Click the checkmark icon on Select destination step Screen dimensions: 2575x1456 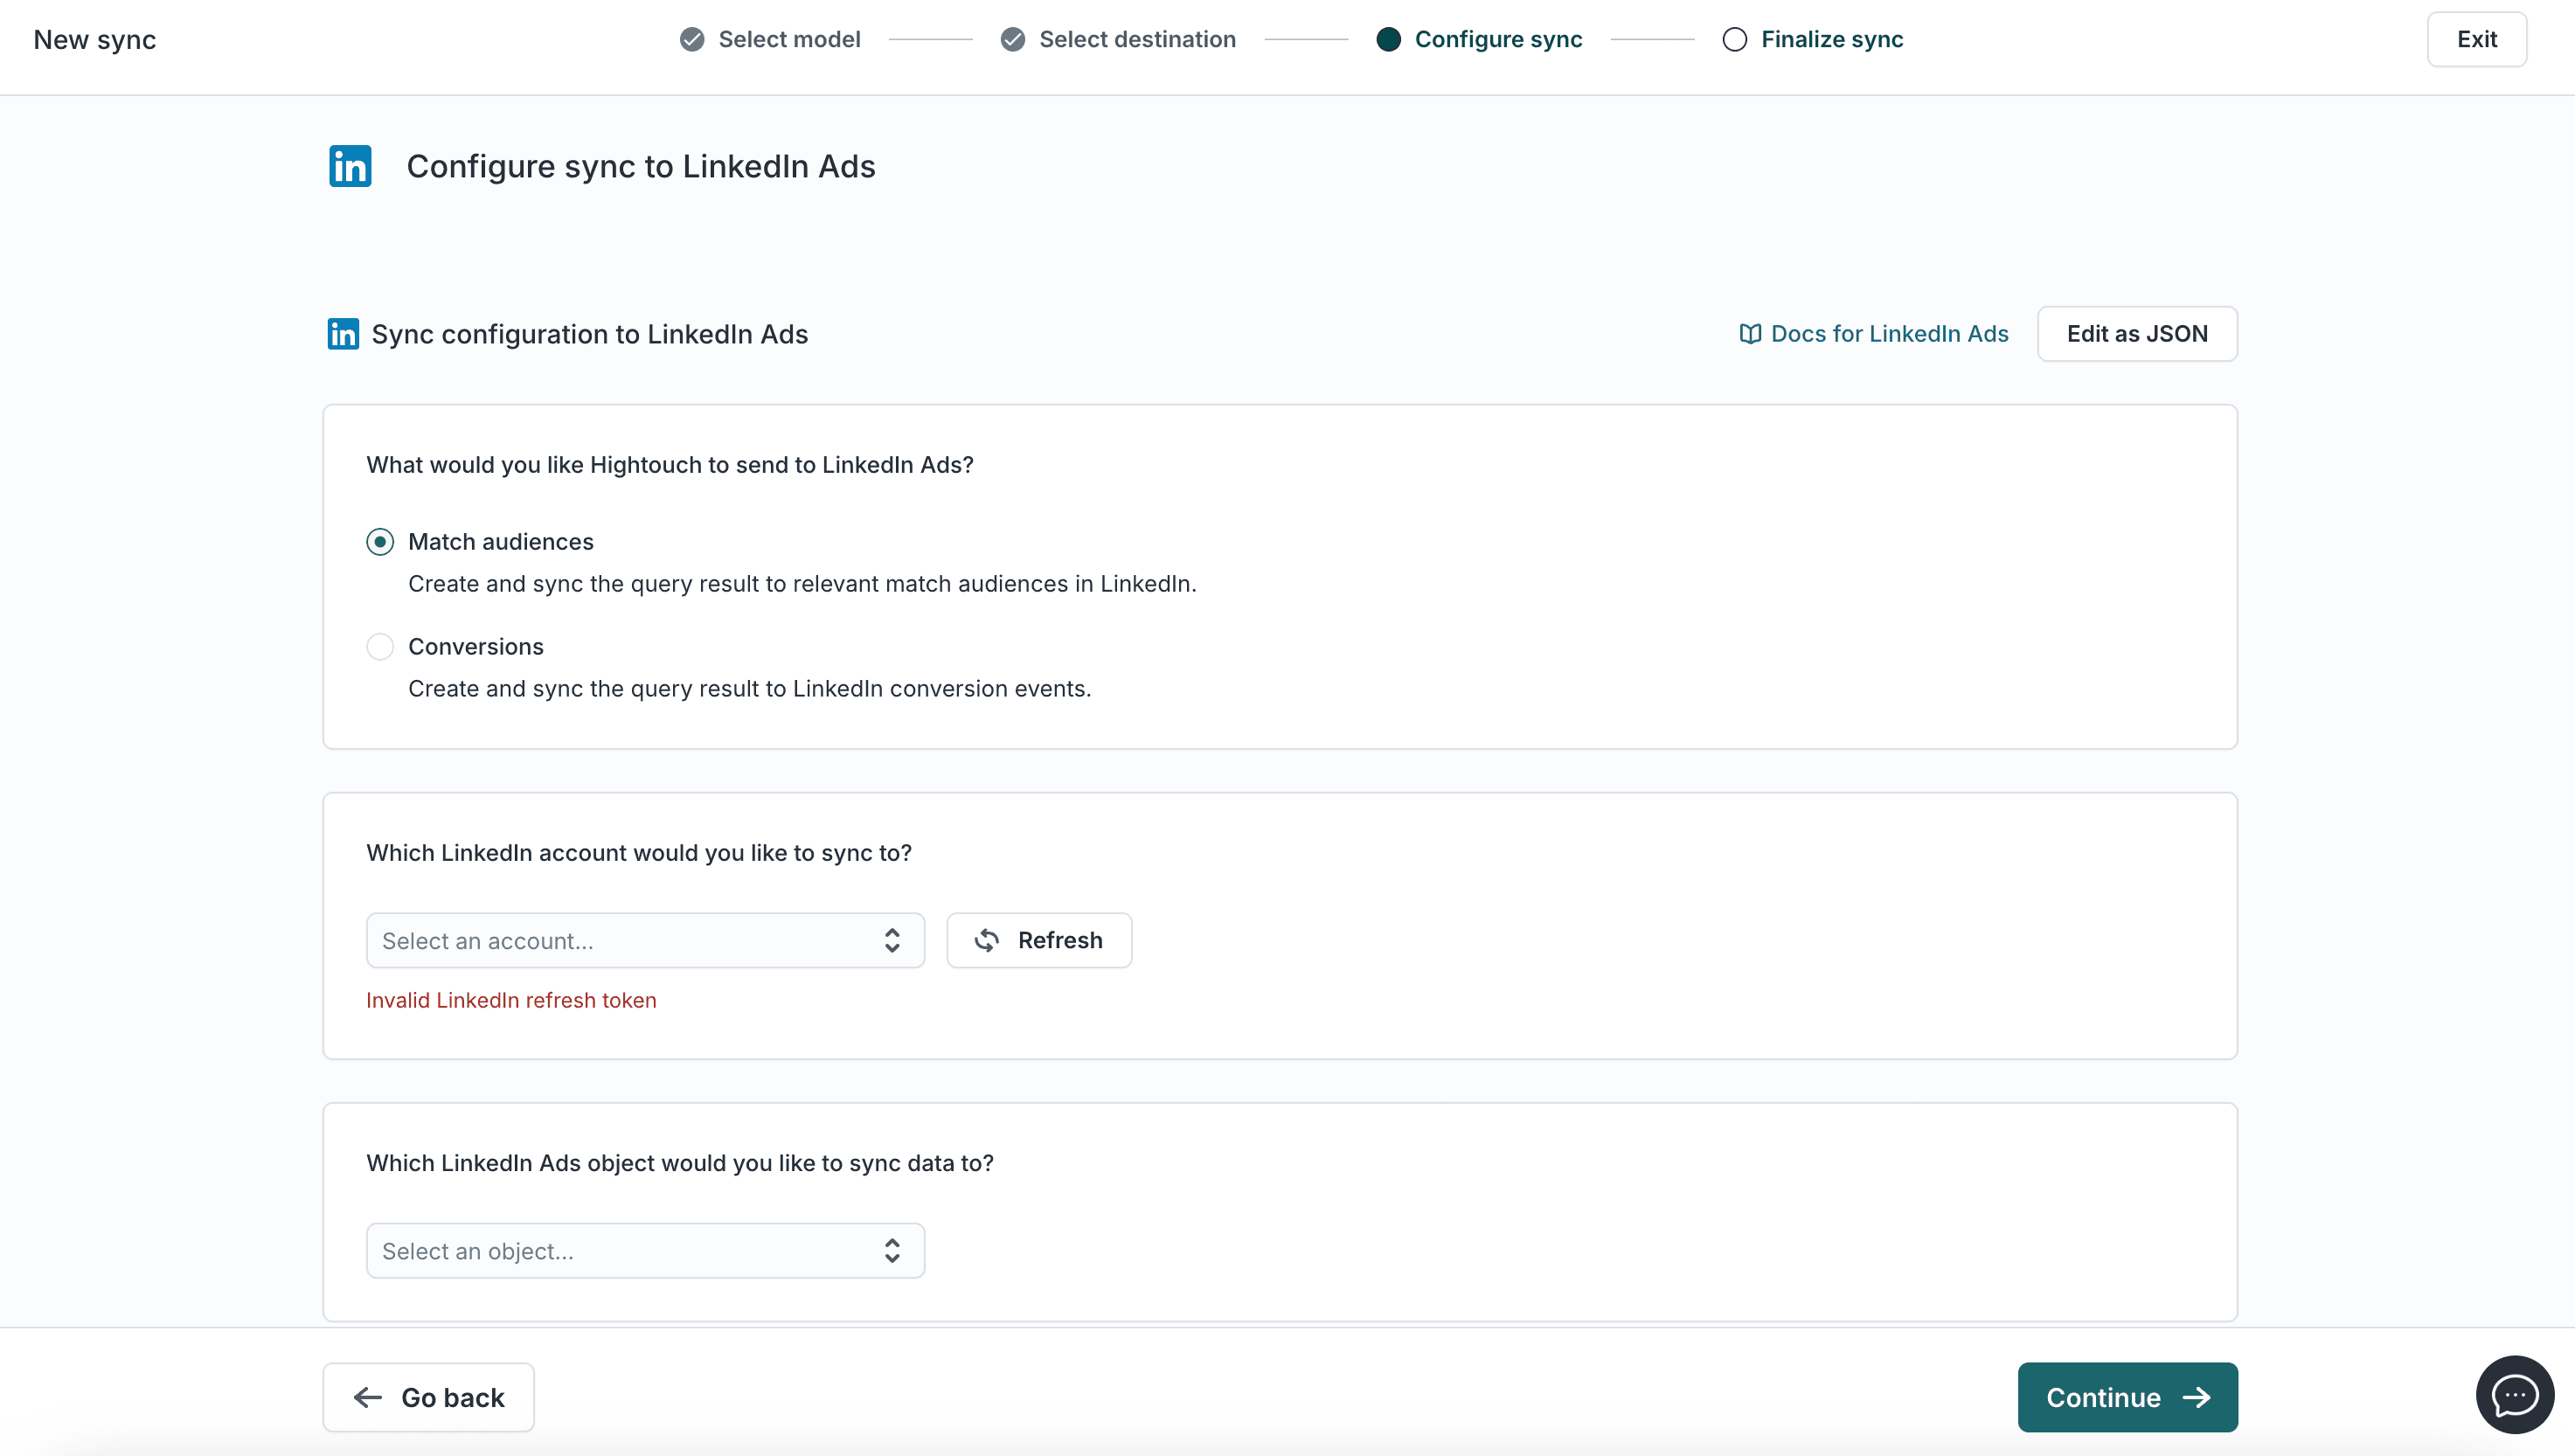click(x=1013, y=39)
